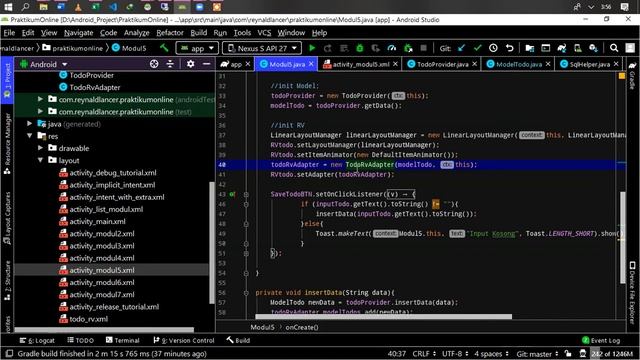
Task: Expand the praktikumonline (test) package node
Action: pos(40,111)
